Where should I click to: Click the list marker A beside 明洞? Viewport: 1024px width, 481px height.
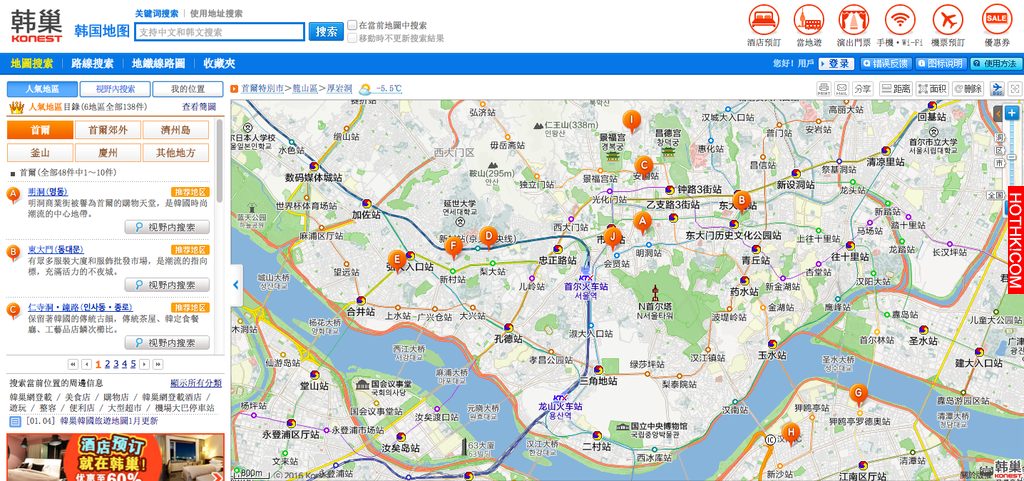click(13, 194)
